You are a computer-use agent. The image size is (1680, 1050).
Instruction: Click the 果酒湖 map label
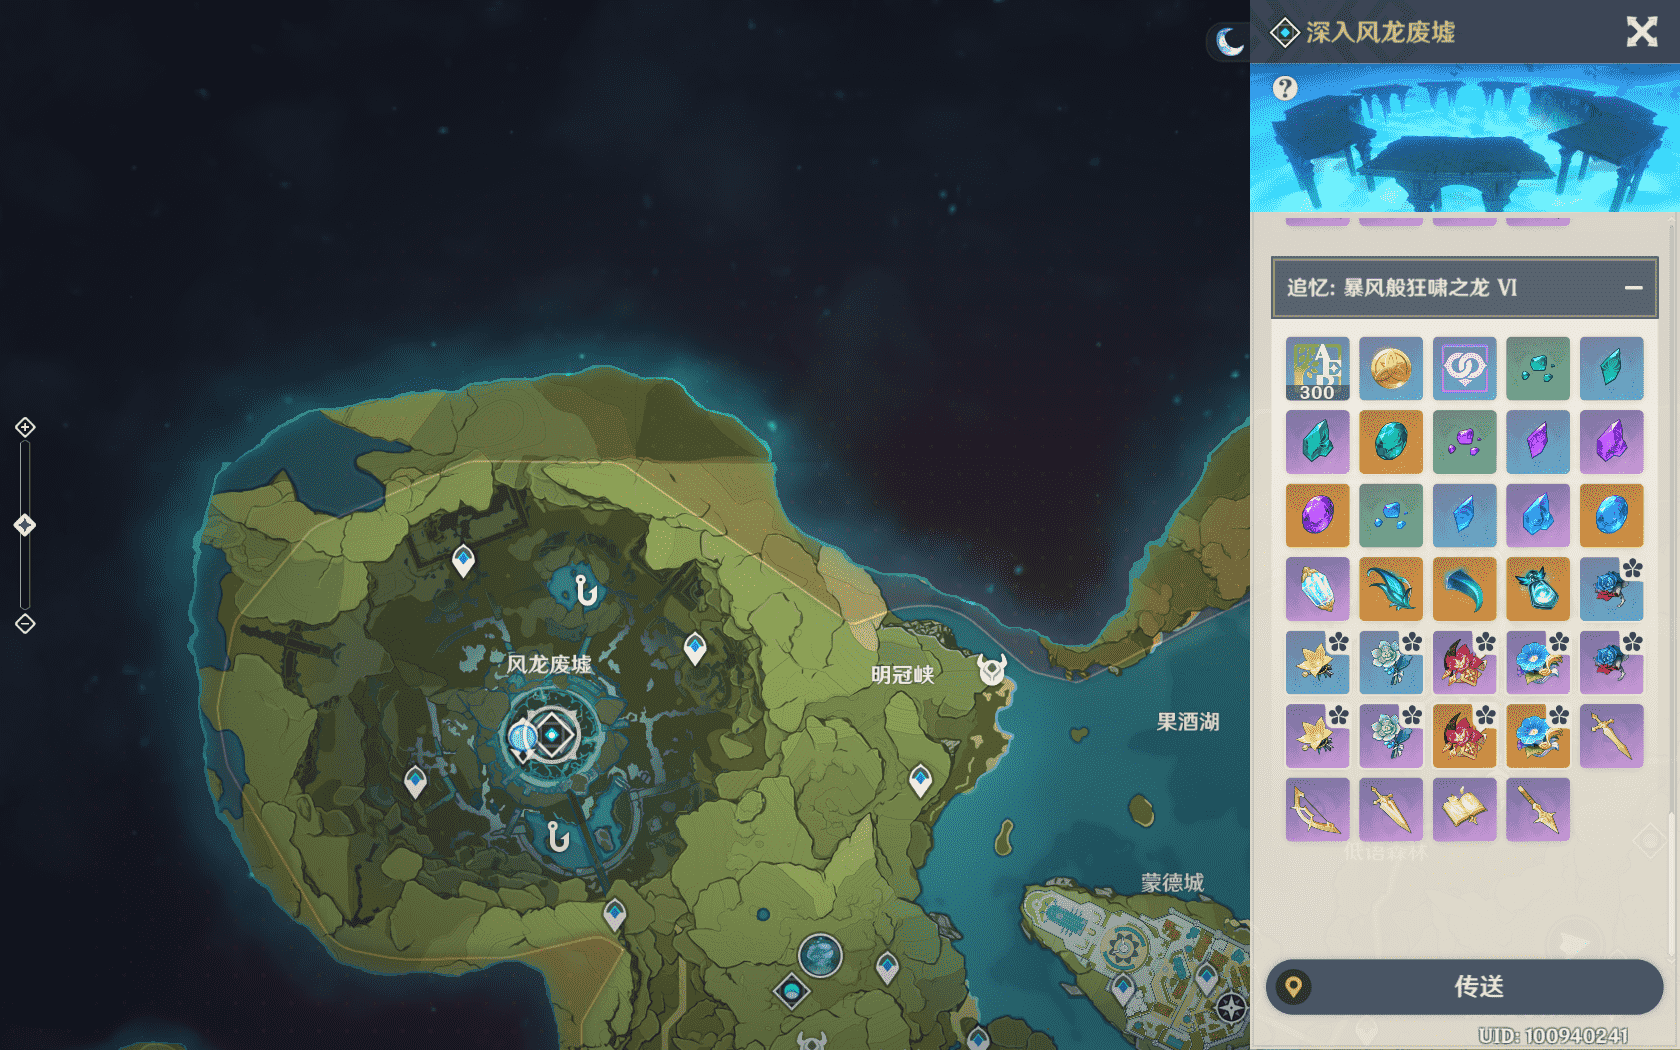pyautogui.click(x=1188, y=722)
